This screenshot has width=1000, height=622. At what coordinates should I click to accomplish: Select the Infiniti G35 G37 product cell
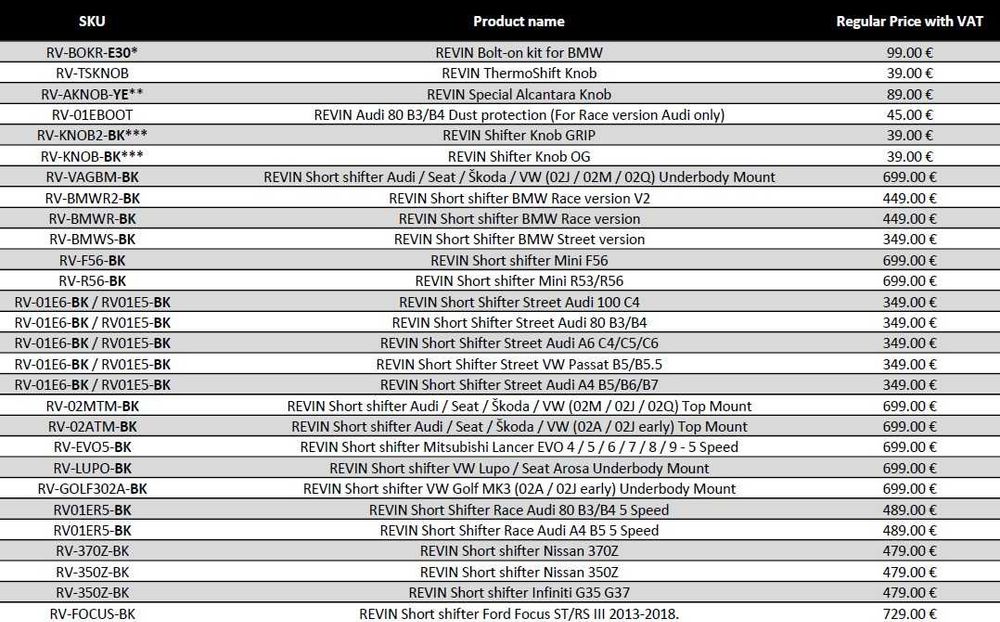(x=519, y=592)
